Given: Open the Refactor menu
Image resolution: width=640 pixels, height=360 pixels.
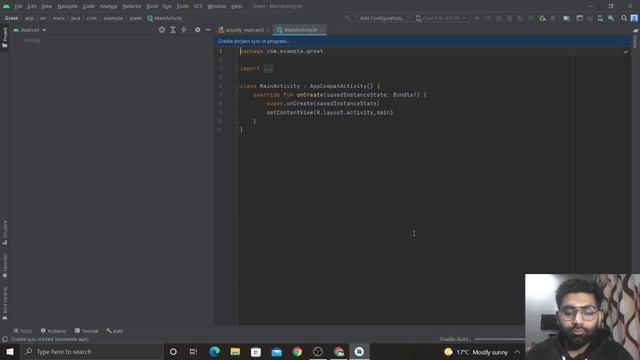Looking at the screenshot, I should (132, 6).
